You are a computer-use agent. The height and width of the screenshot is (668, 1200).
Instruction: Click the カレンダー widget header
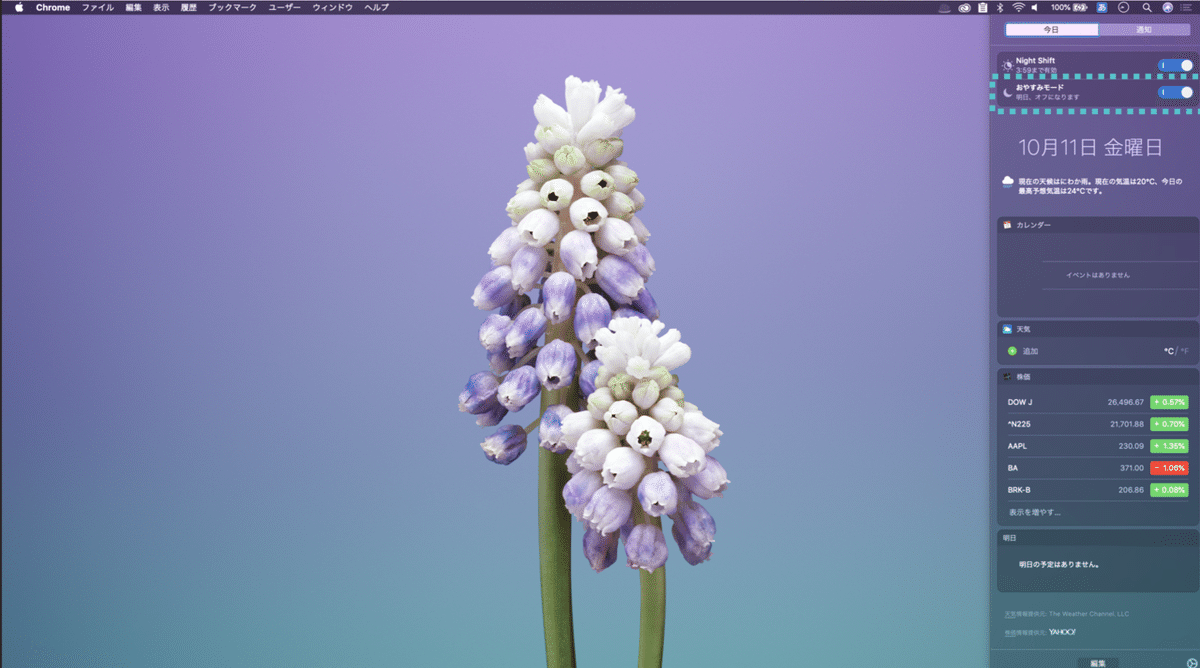[1098, 225]
